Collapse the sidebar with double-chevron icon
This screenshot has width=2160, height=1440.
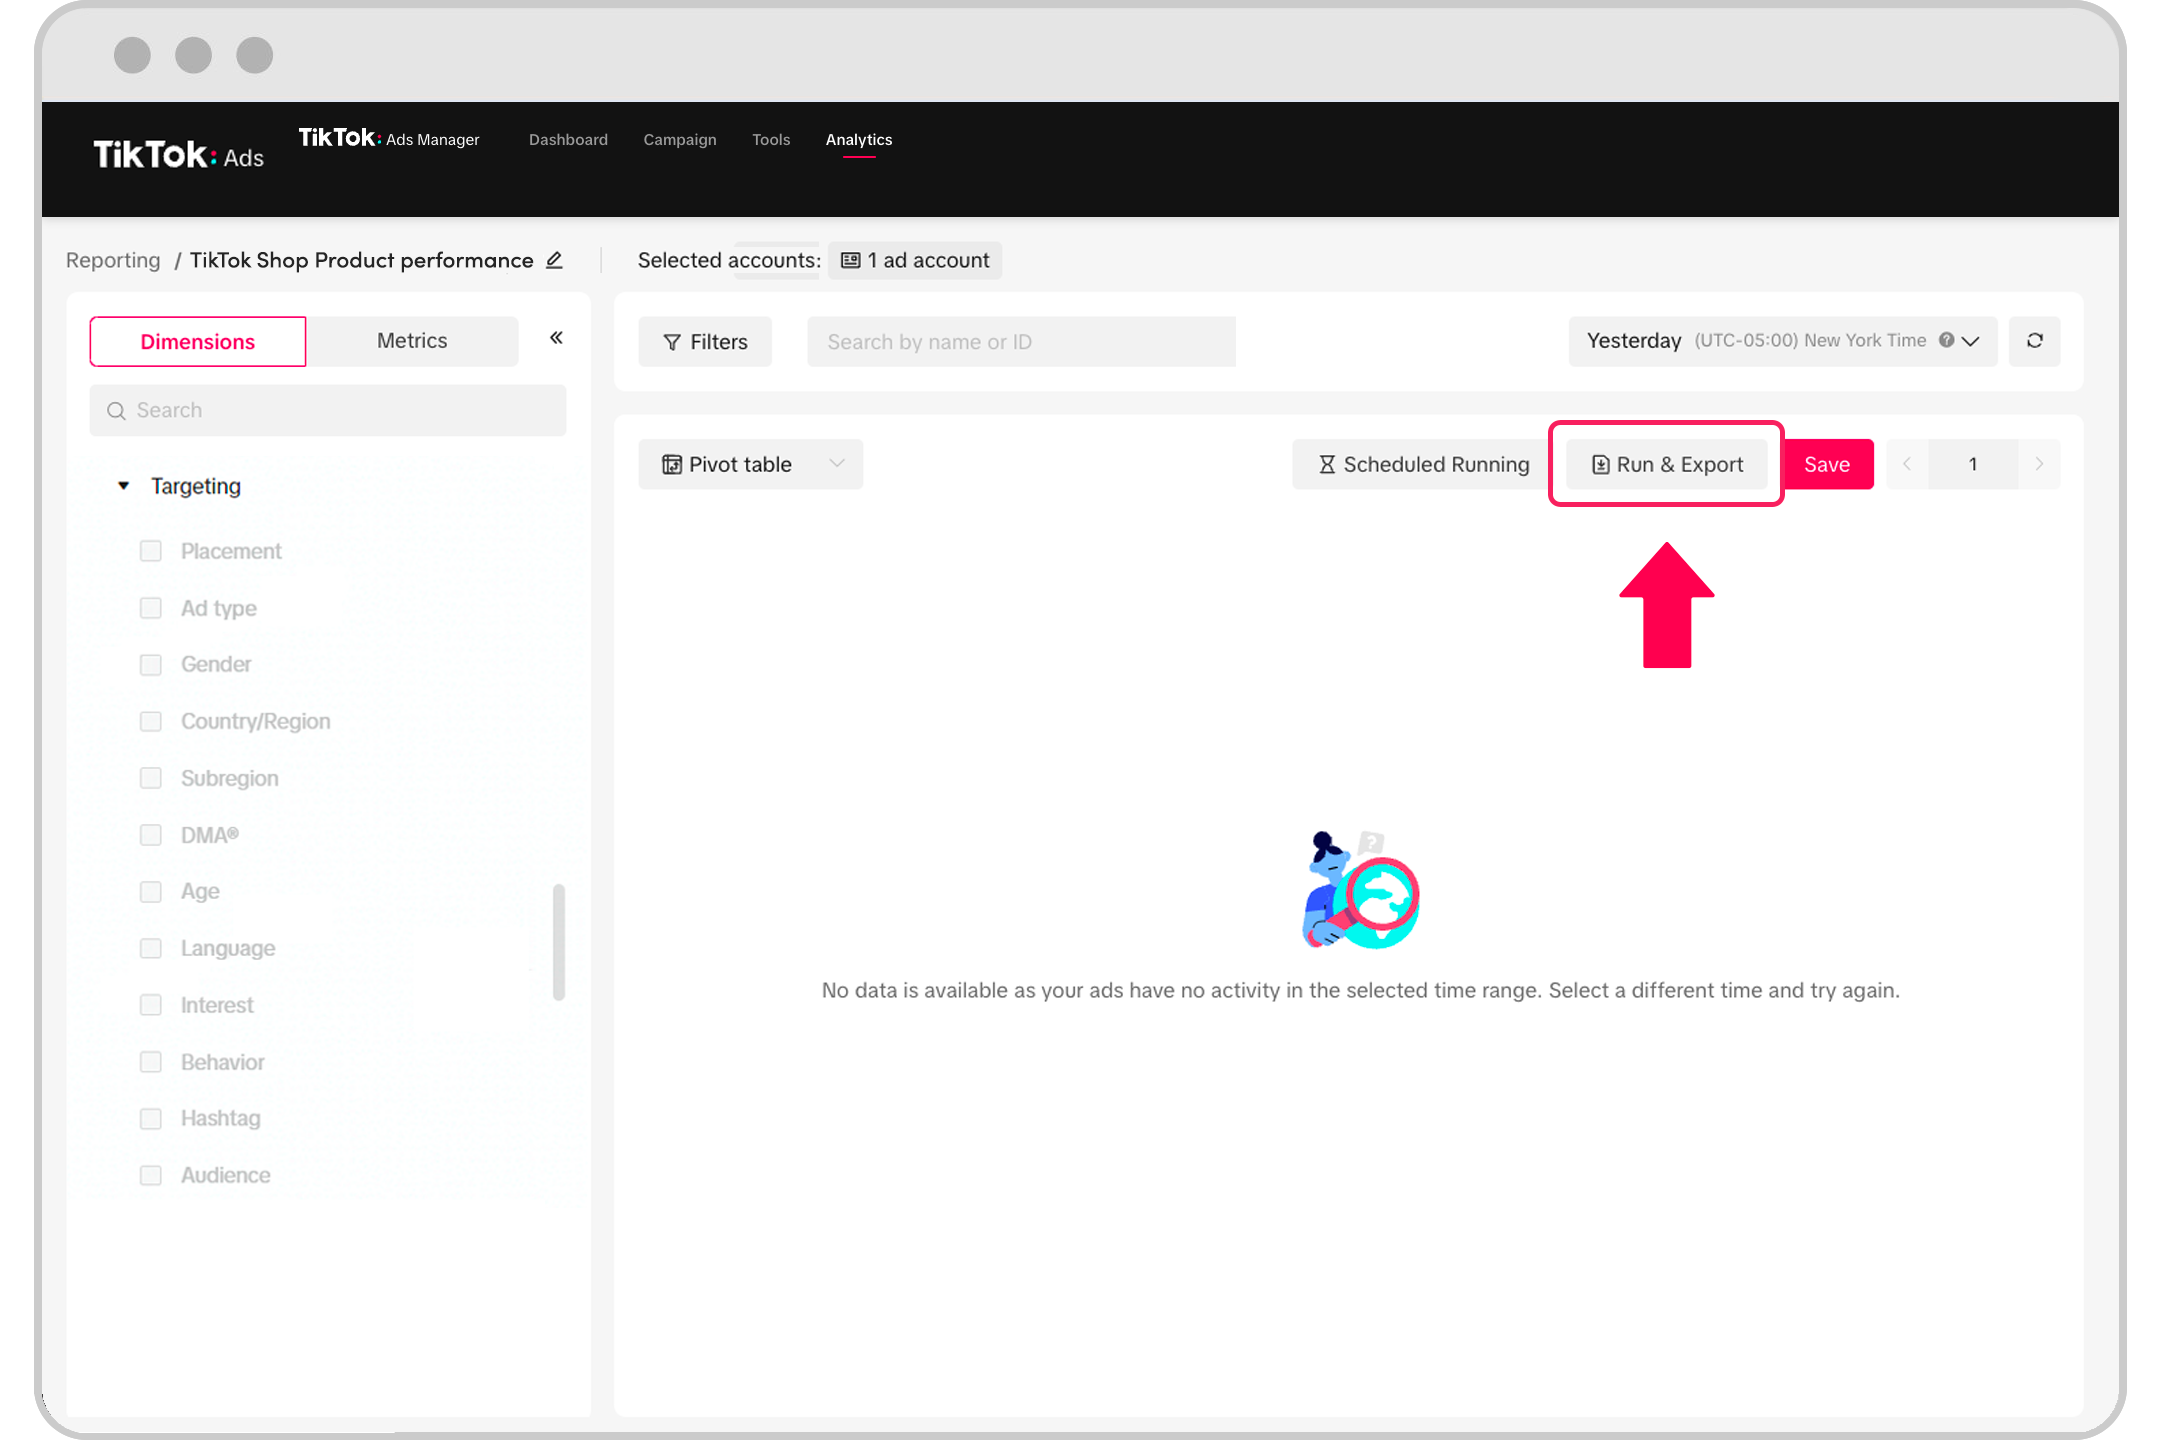pyautogui.click(x=557, y=338)
